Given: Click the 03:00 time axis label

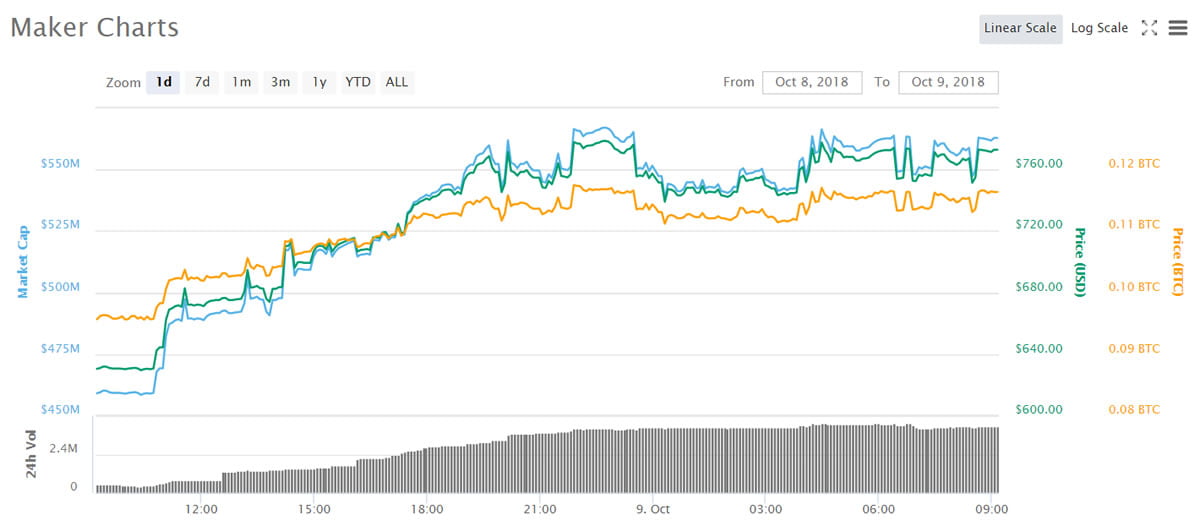Looking at the screenshot, I should tap(765, 509).
